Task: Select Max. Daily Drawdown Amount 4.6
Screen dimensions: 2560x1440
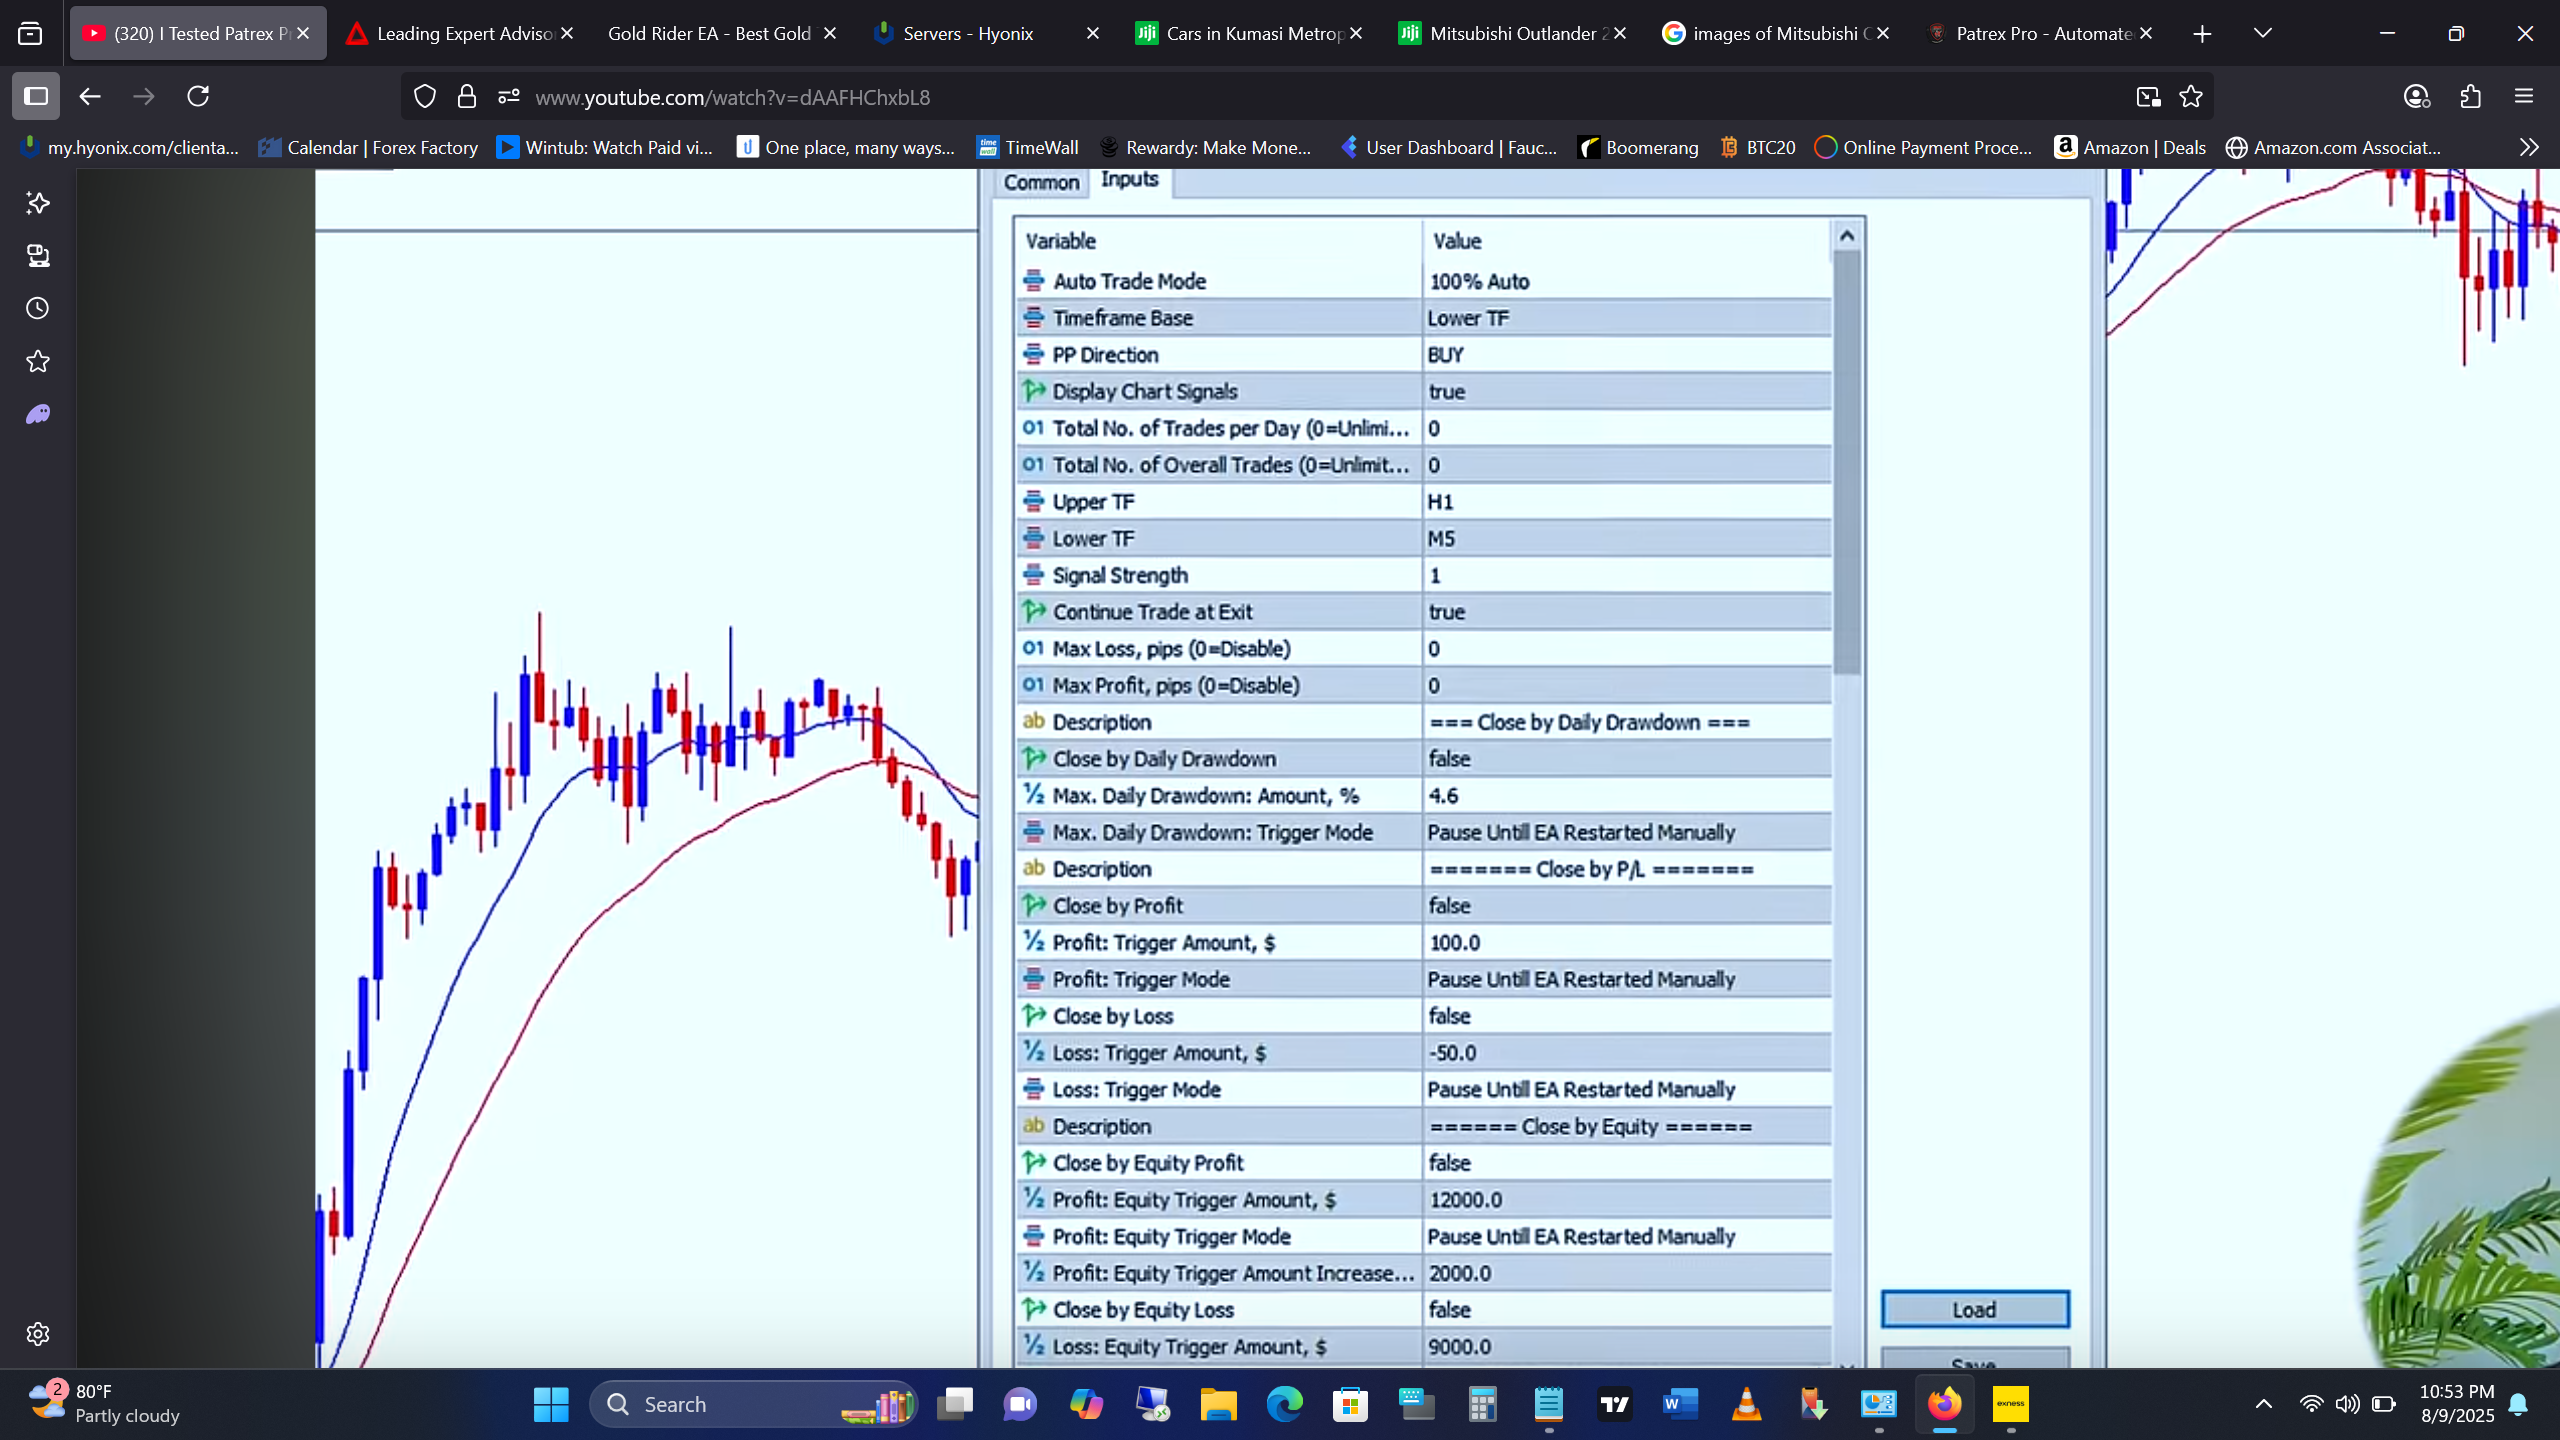Action: coord(1627,796)
